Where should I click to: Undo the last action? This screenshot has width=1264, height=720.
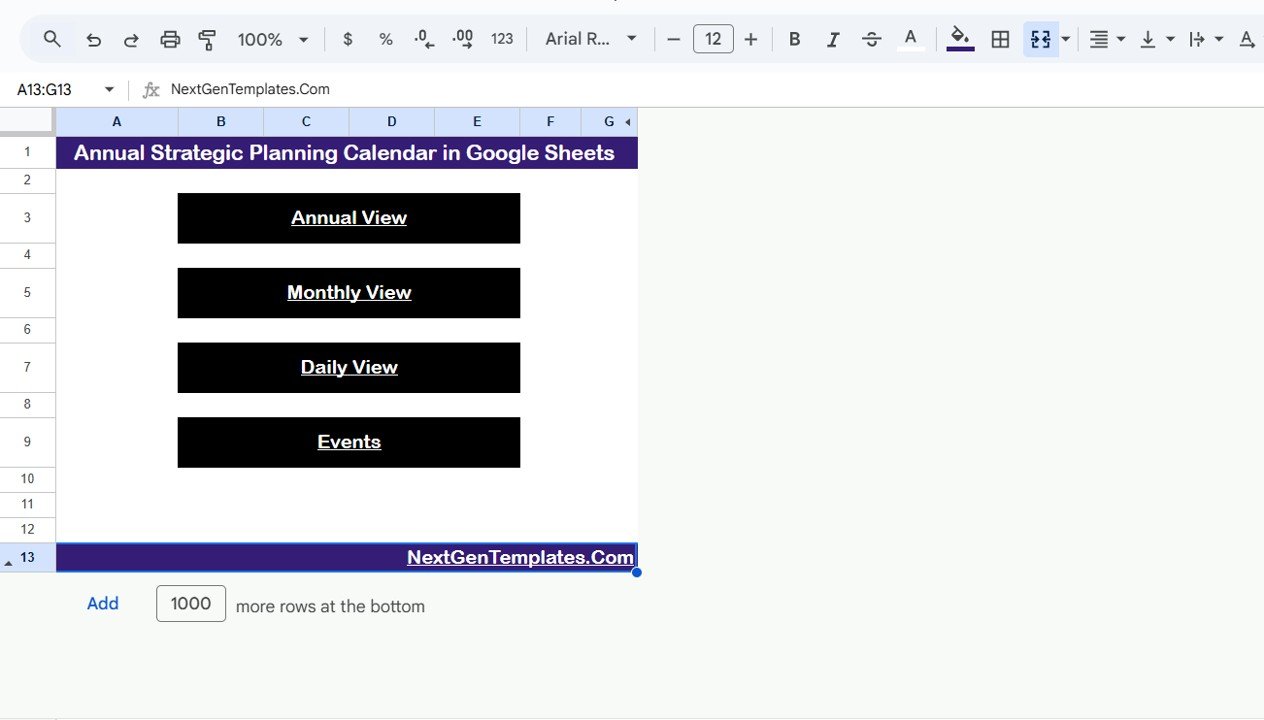[x=93, y=39]
